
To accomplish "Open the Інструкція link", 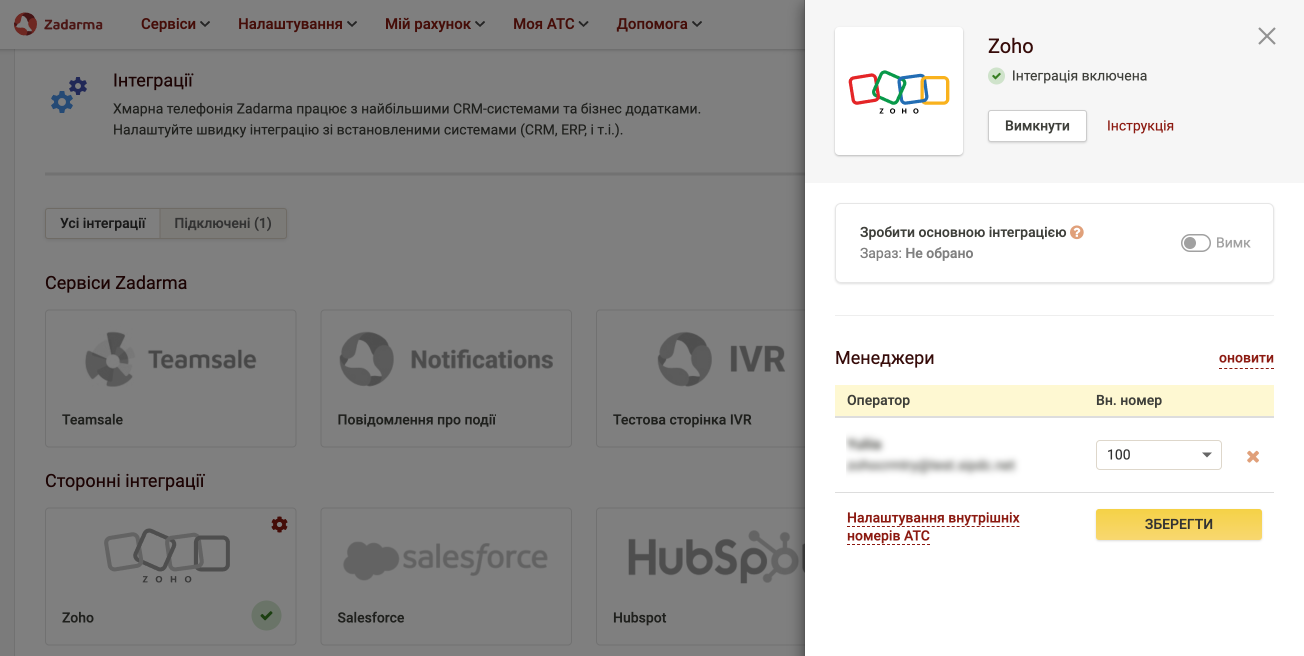I will click(x=1140, y=126).
